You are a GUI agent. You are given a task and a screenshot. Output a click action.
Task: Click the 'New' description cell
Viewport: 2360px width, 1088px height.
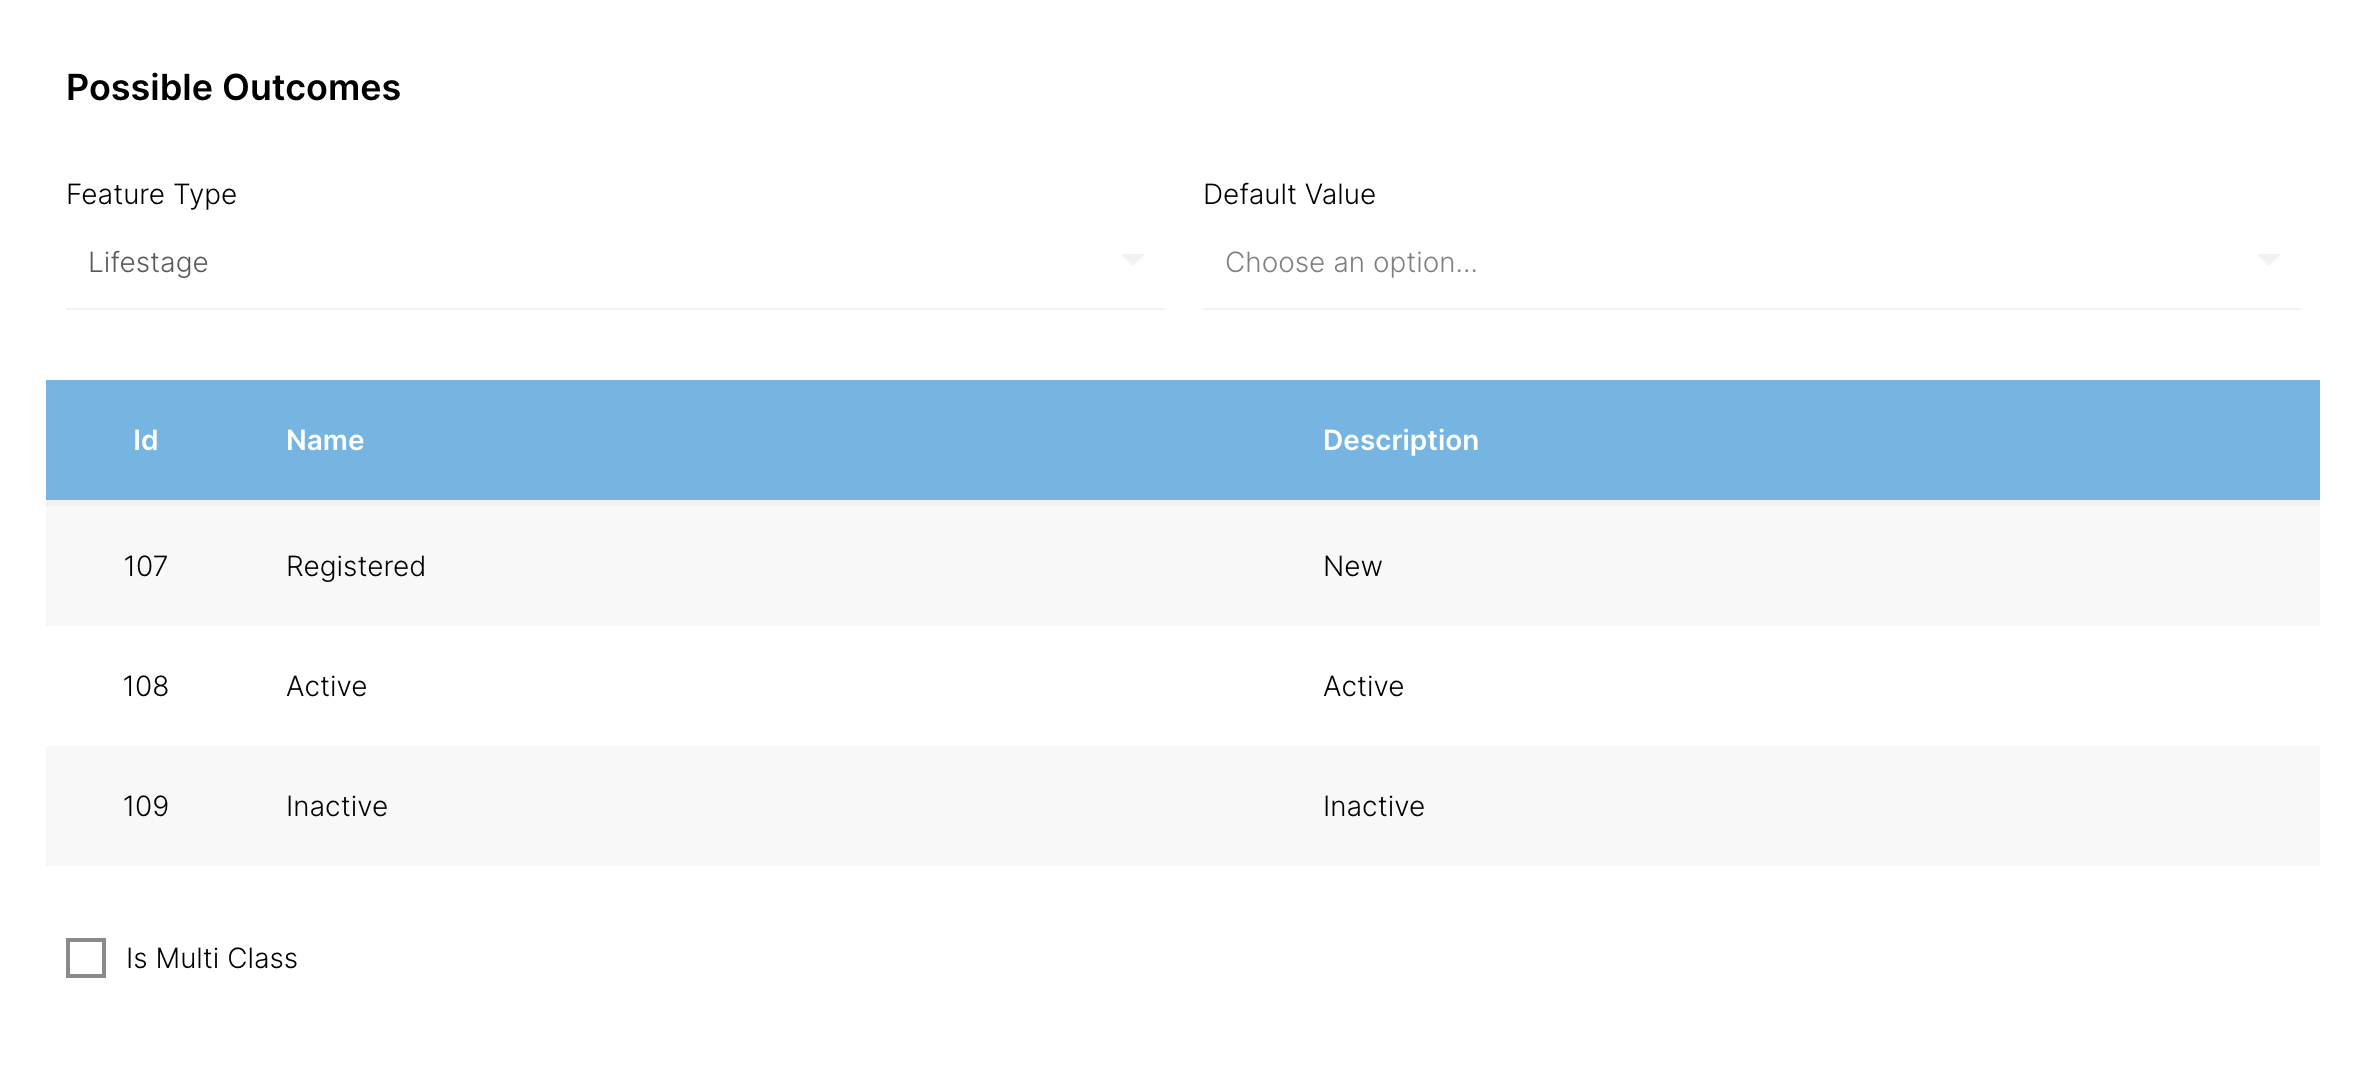tap(1352, 566)
